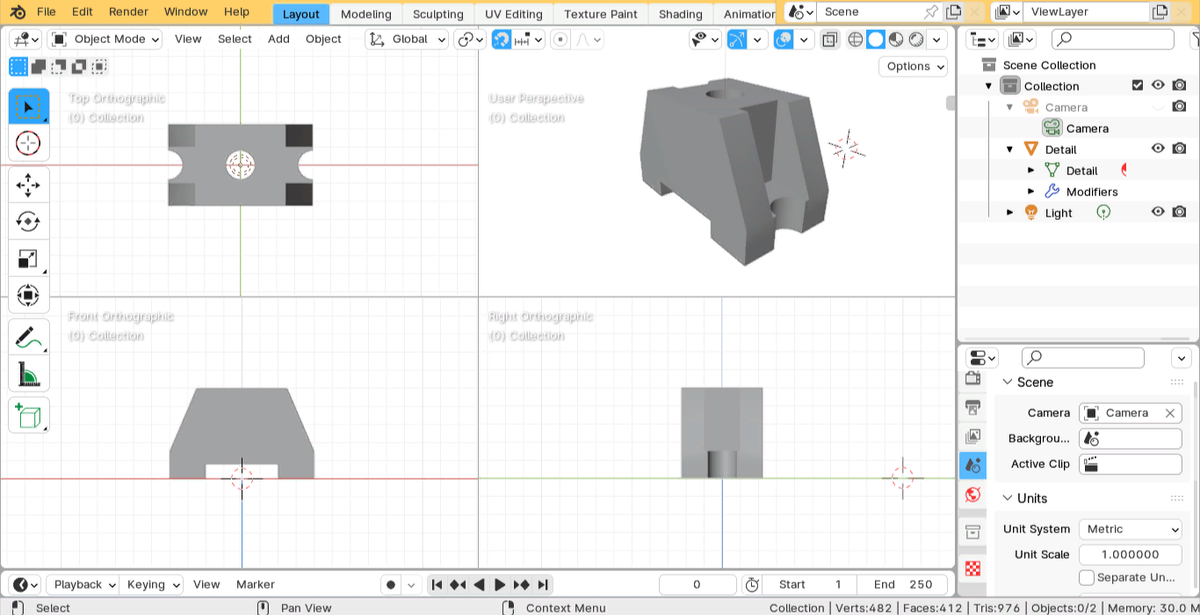The width and height of the screenshot is (1200, 615).
Task: Pin the Scene with the pin icon
Action: [930, 12]
